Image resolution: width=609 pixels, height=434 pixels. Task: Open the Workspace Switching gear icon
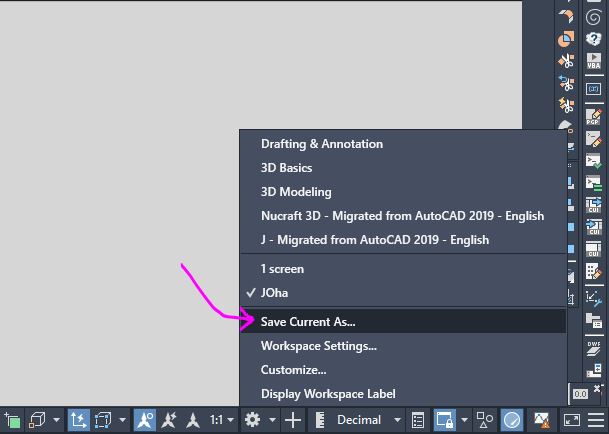click(x=253, y=420)
